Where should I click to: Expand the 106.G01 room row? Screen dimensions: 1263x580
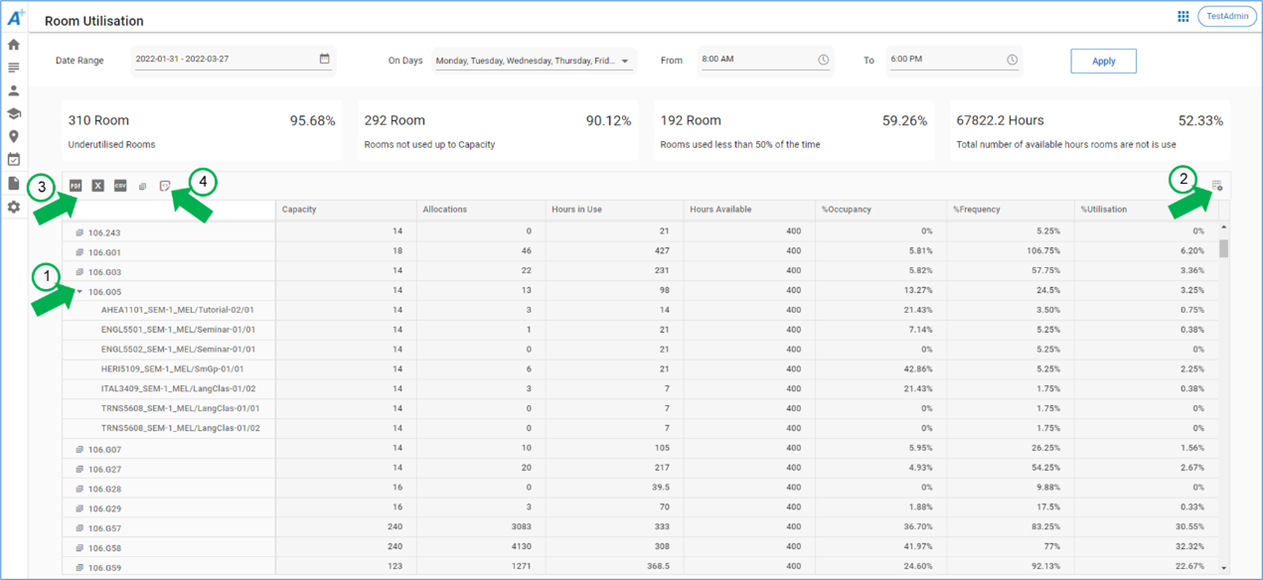[x=80, y=253]
